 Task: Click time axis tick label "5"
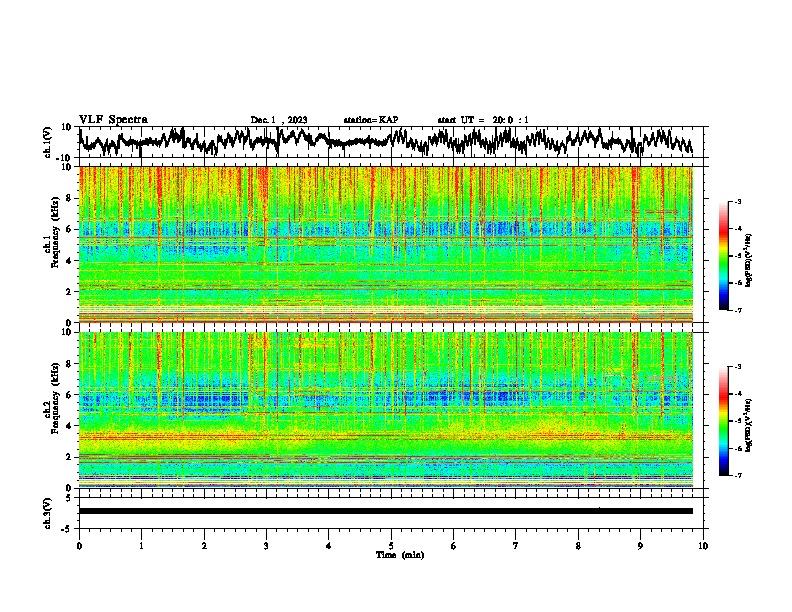point(391,546)
